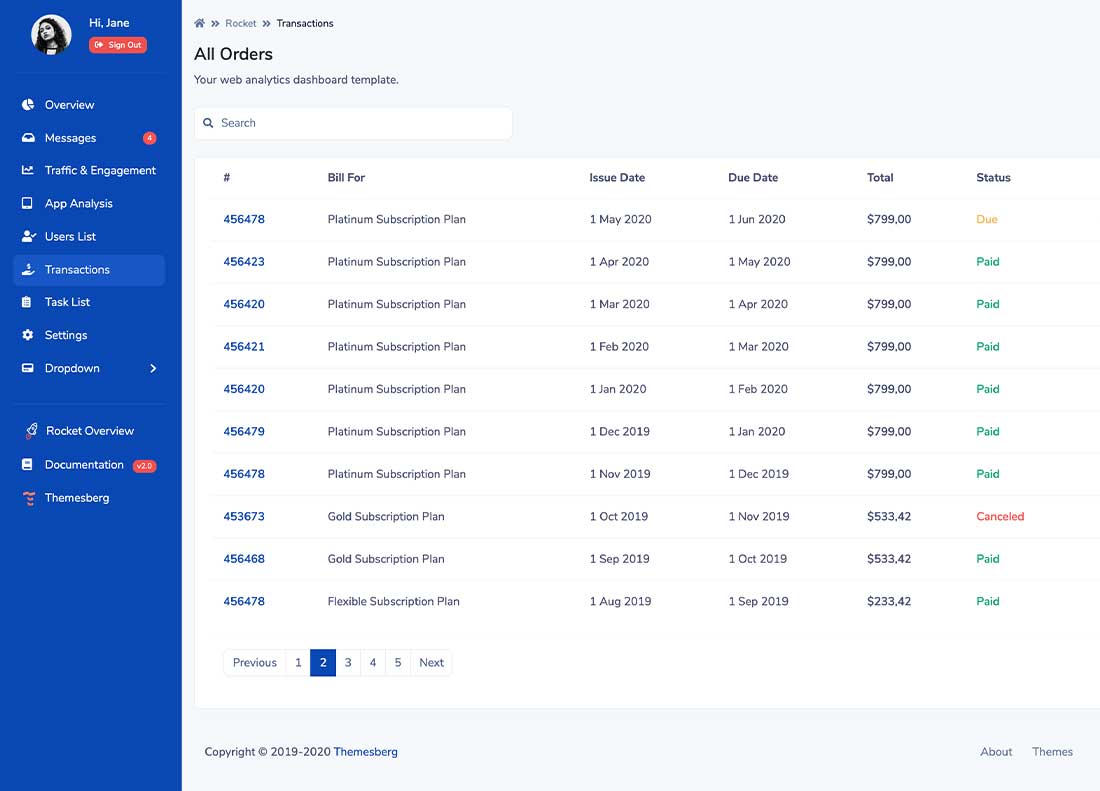Screen dimensions: 1100x791
Task: Select the Users List icon
Action: (x=26, y=236)
